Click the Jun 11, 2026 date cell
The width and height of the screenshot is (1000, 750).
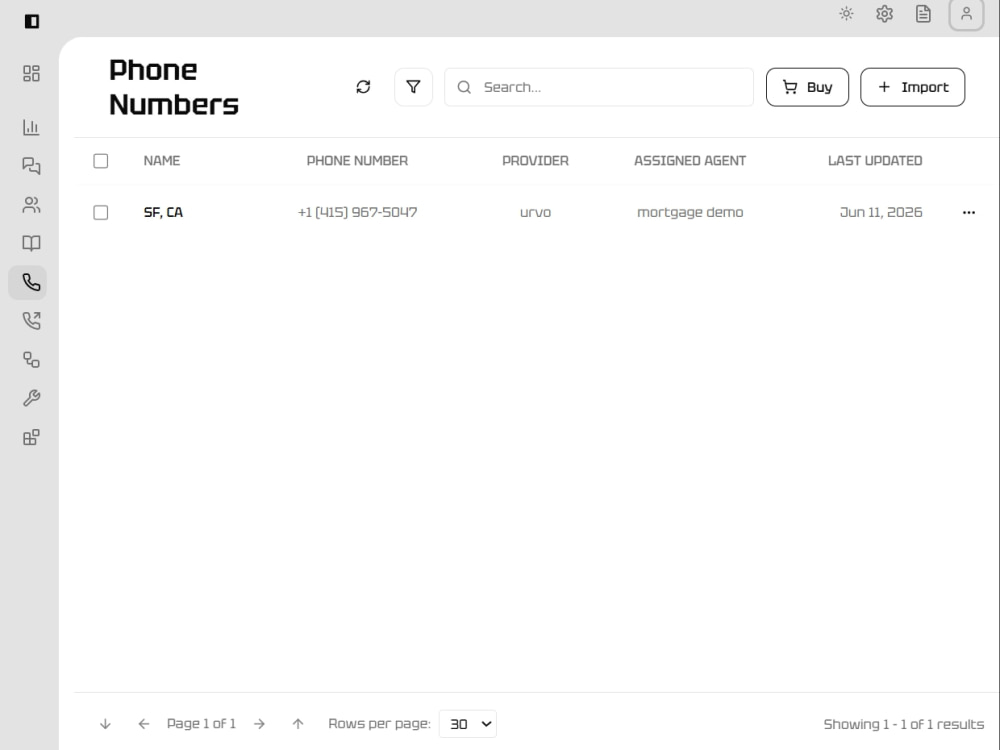[881, 212]
